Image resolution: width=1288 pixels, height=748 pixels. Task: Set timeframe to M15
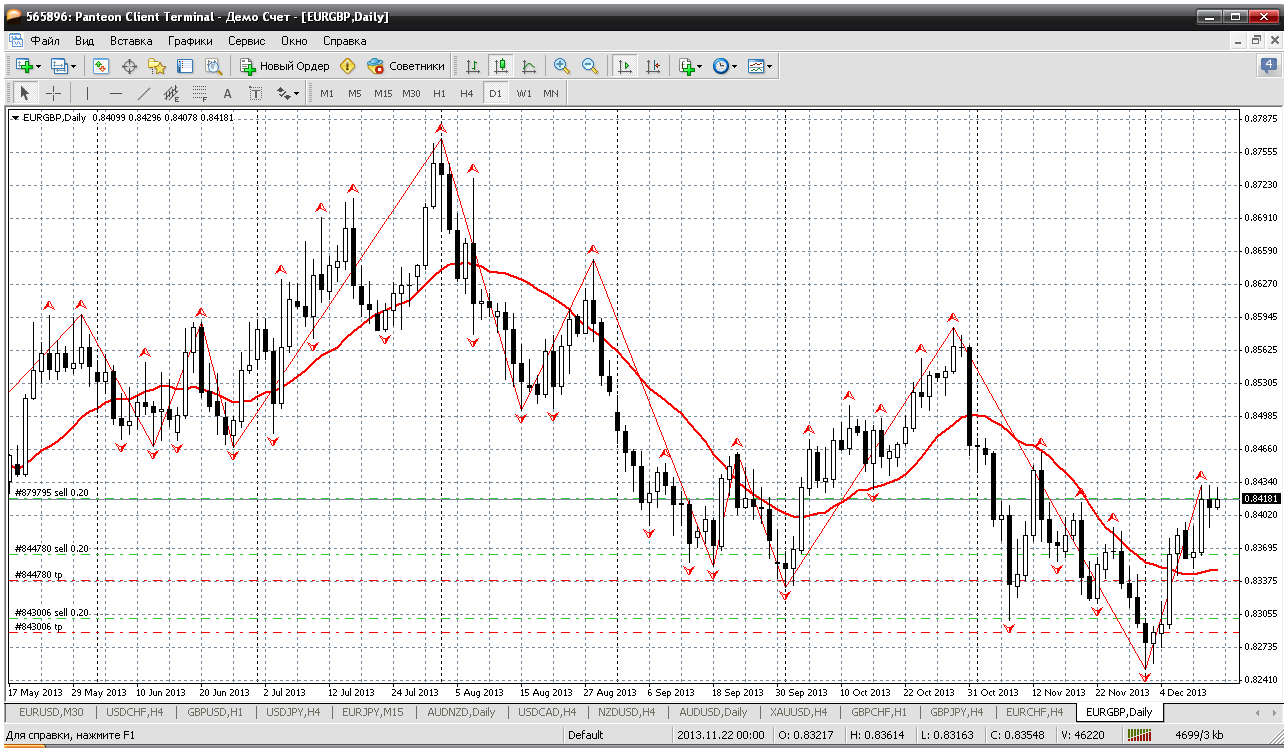383,93
